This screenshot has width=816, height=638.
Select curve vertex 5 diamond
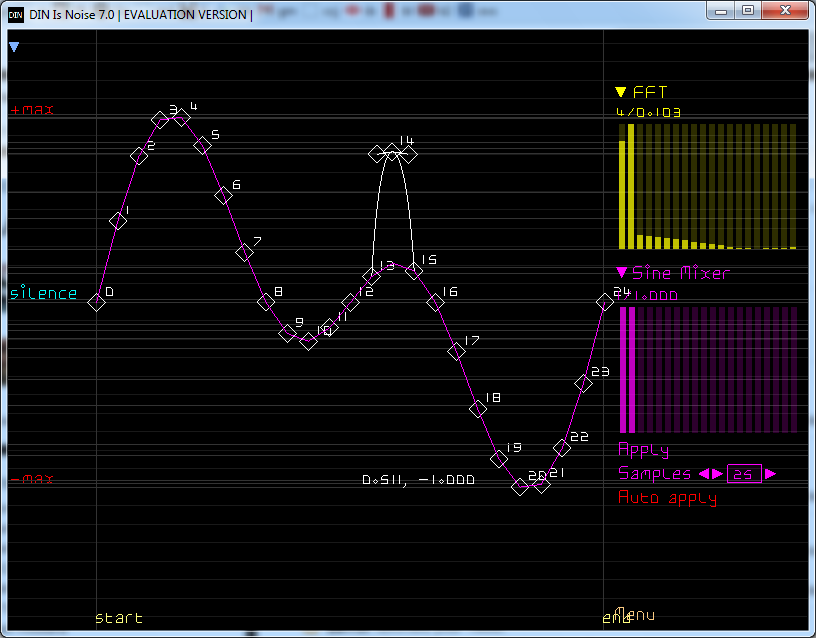pos(203,145)
